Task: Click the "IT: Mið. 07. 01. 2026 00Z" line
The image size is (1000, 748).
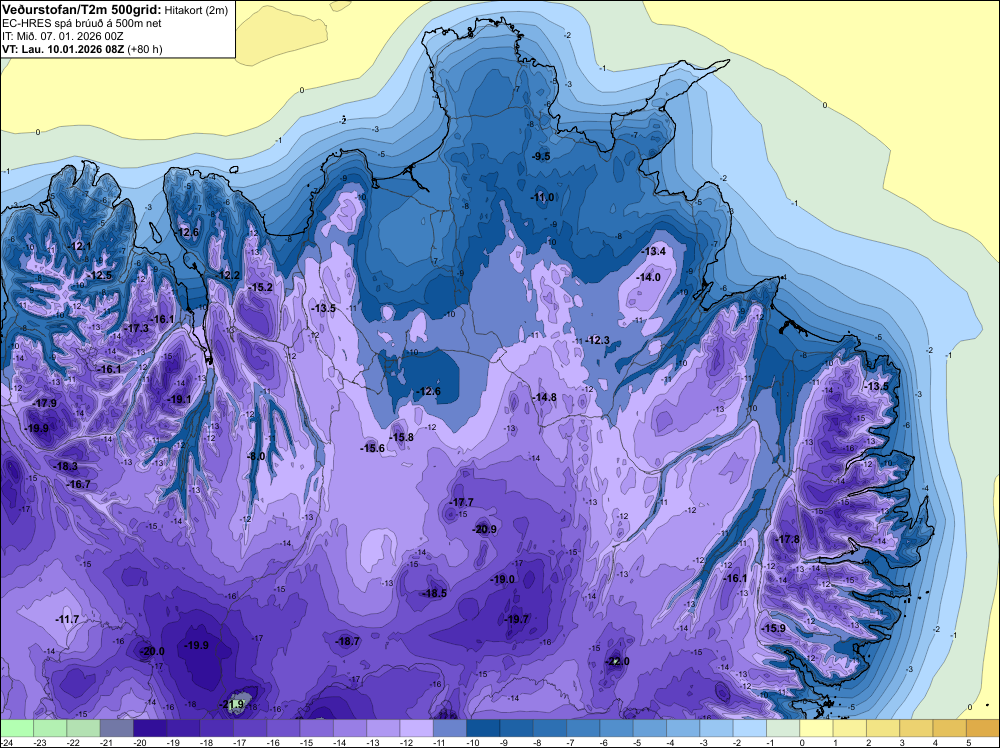Action: 62,36
